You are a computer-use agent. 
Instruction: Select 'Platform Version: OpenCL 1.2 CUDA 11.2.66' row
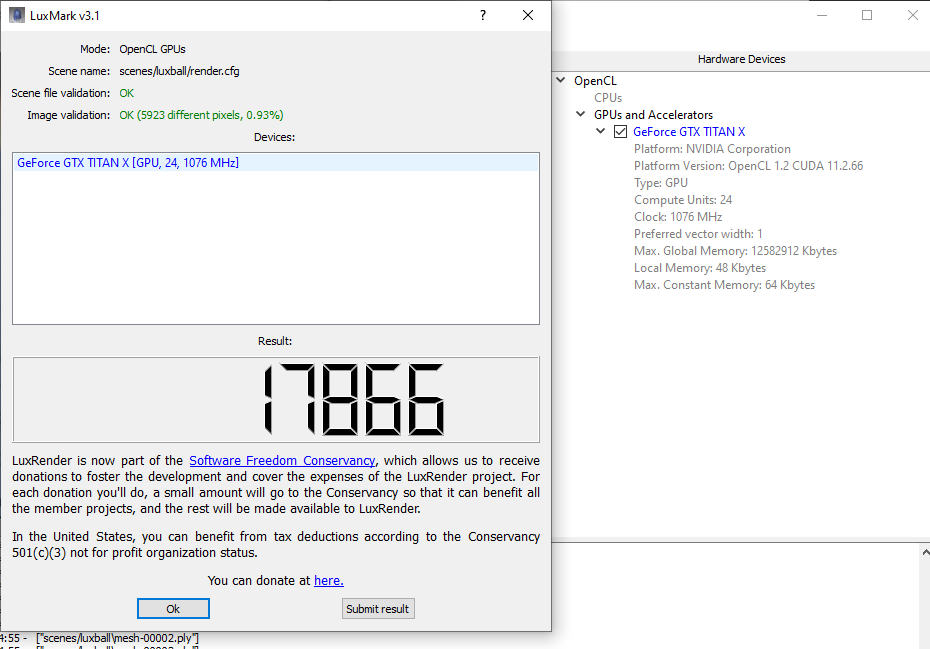pos(748,166)
